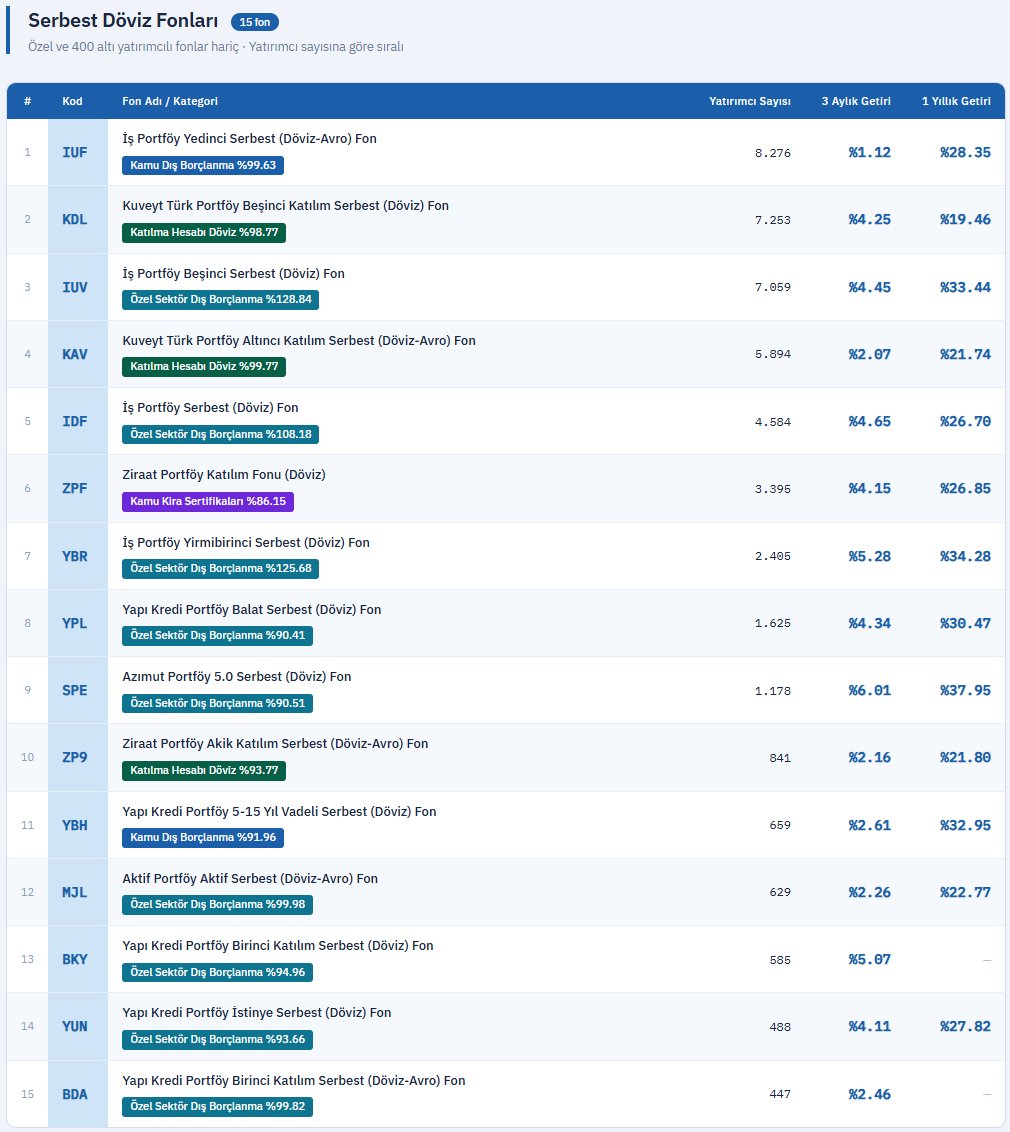This screenshot has height=1132, width=1010.
Task: Click the YBH fund code
Action: click(74, 825)
